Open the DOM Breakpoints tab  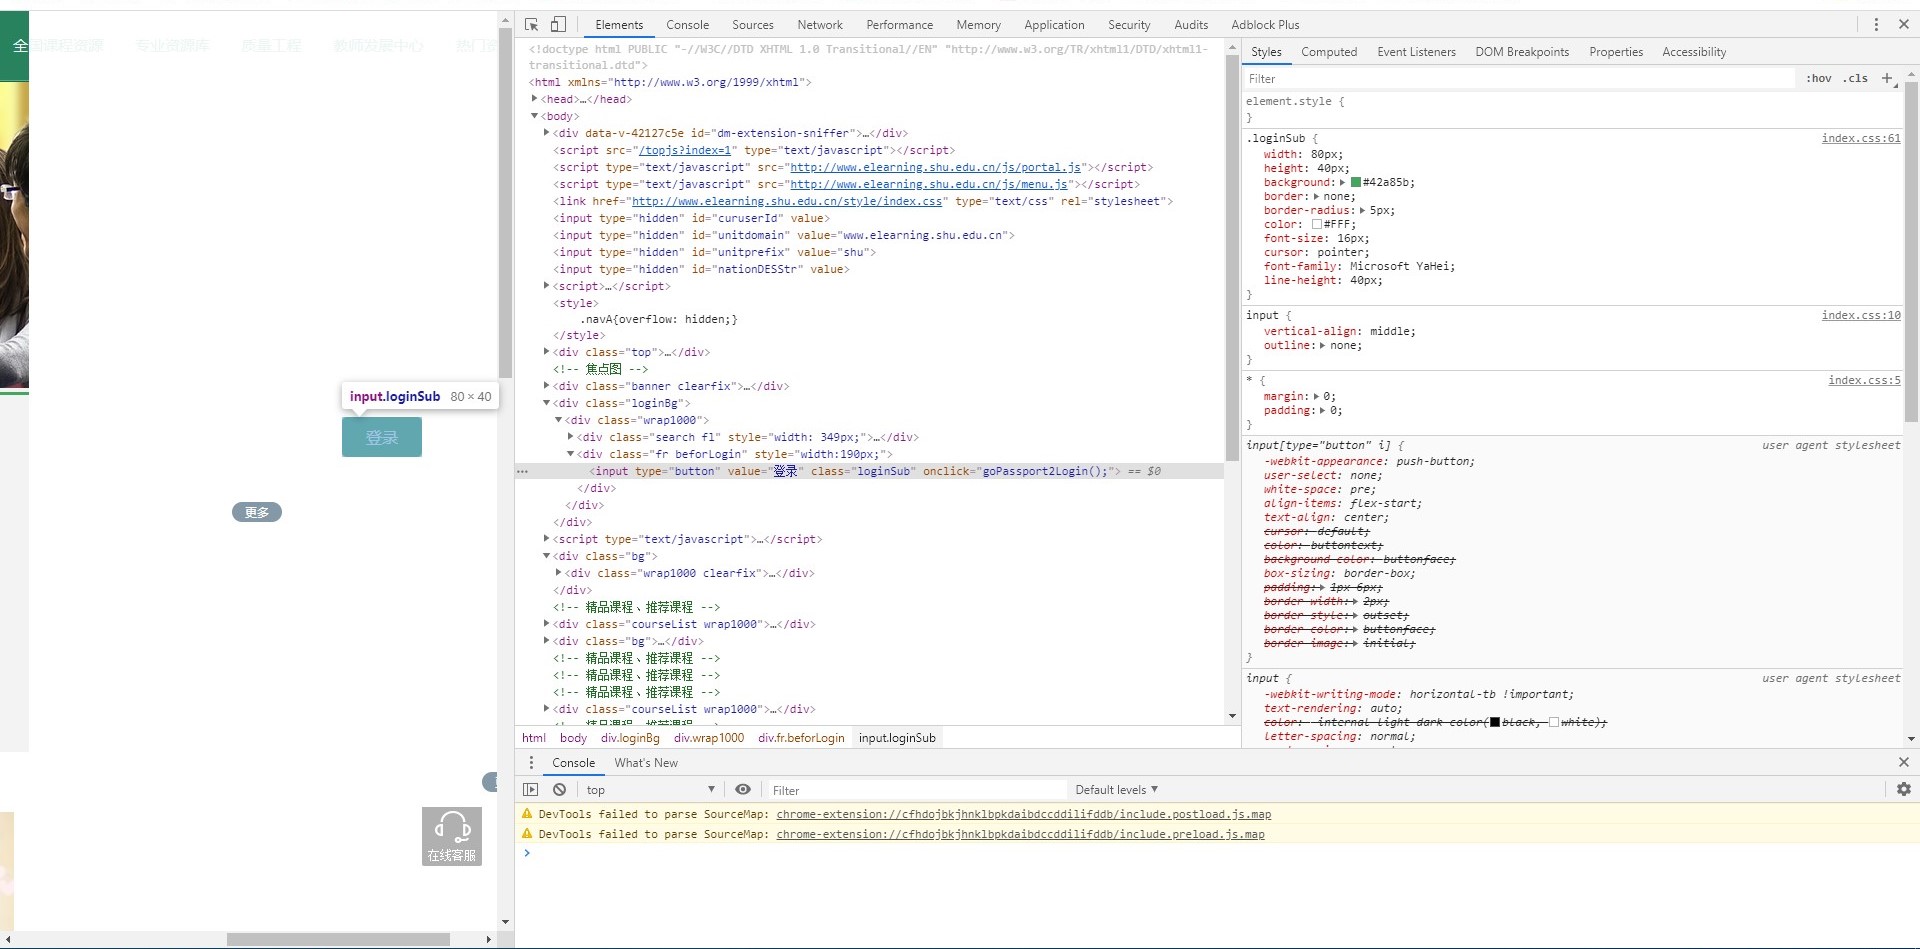point(1522,52)
